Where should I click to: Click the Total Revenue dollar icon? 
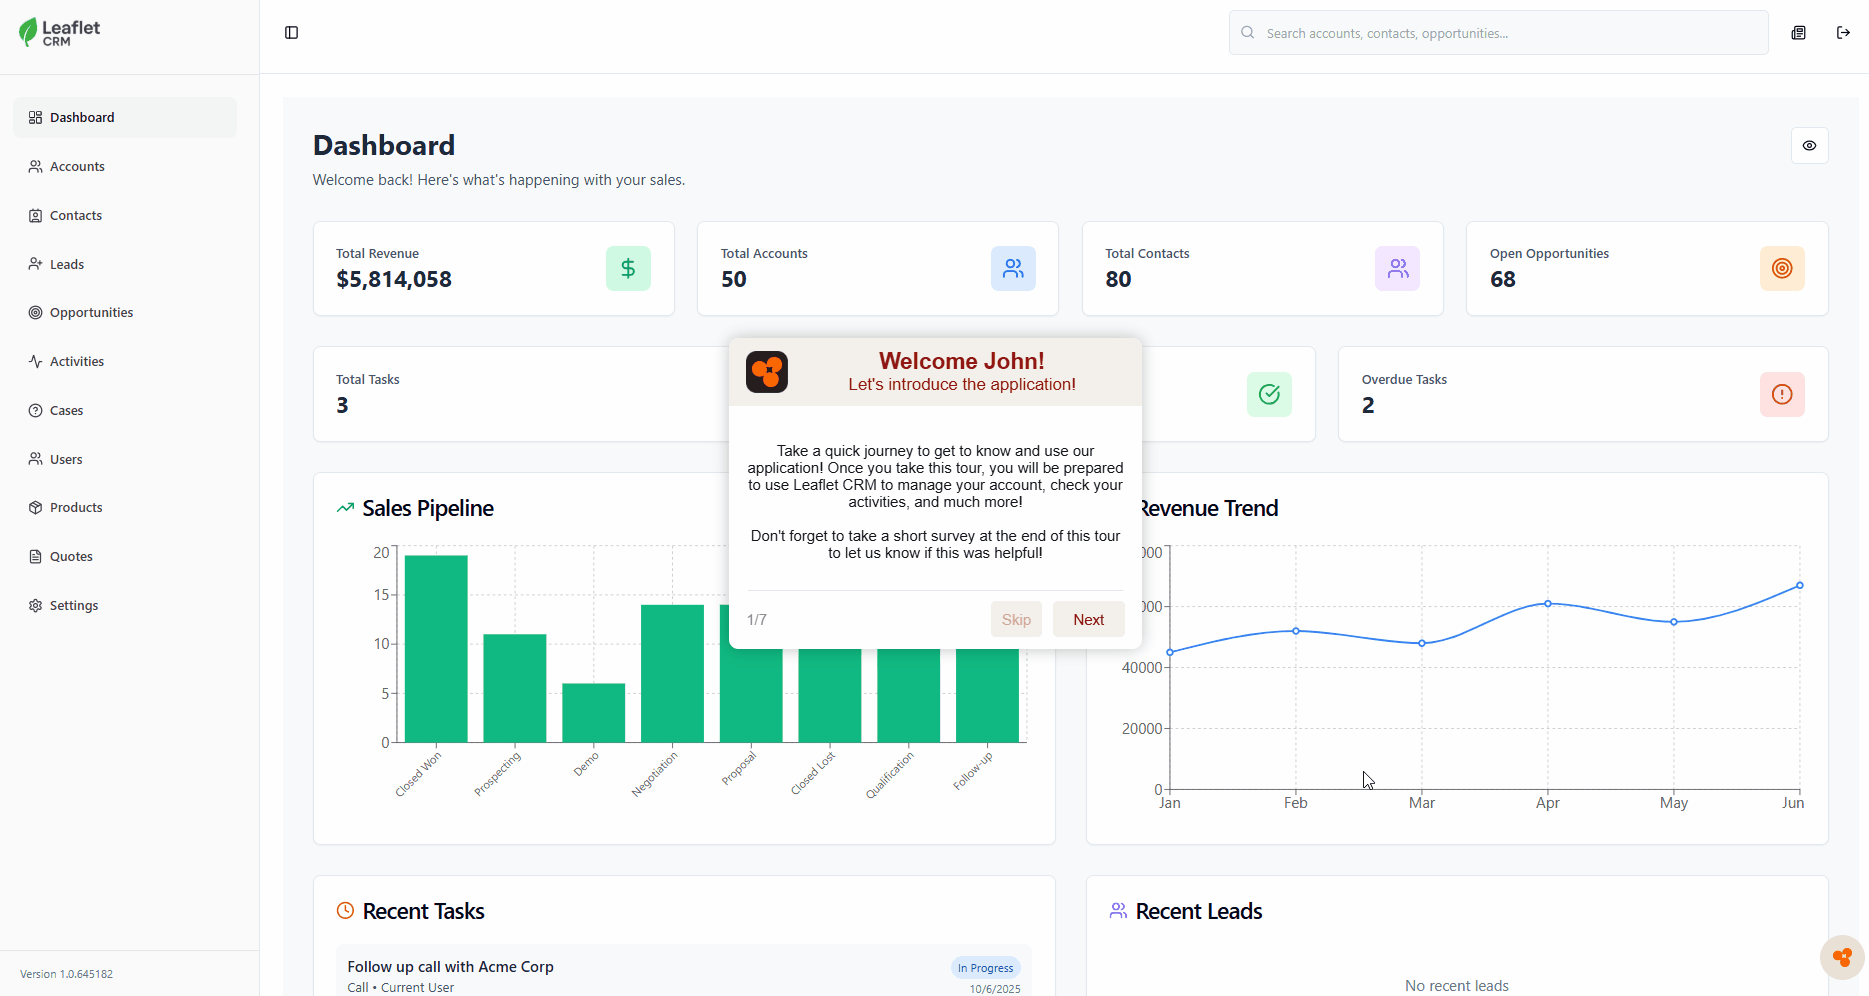628,269
